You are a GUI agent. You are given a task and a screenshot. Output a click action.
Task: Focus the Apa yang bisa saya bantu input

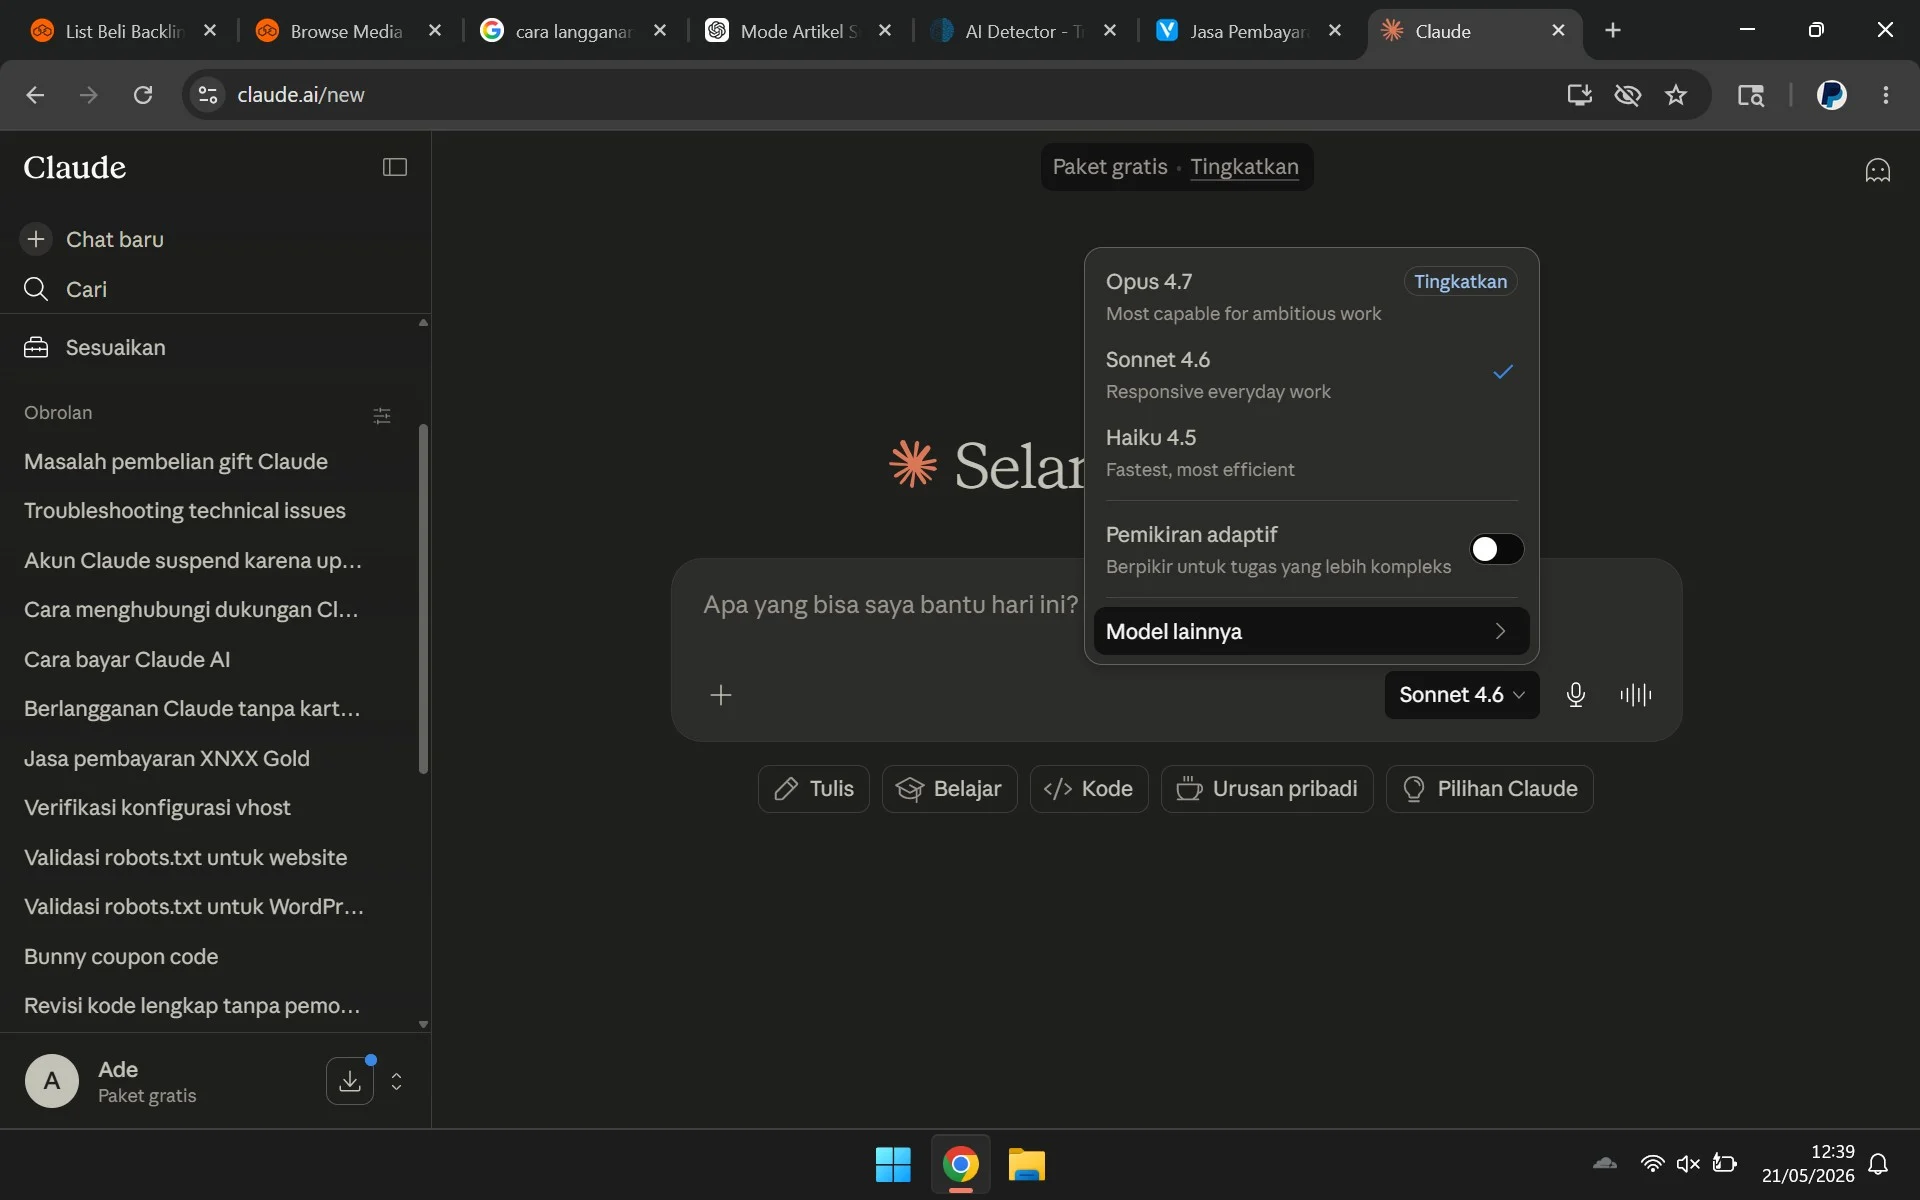890,605
